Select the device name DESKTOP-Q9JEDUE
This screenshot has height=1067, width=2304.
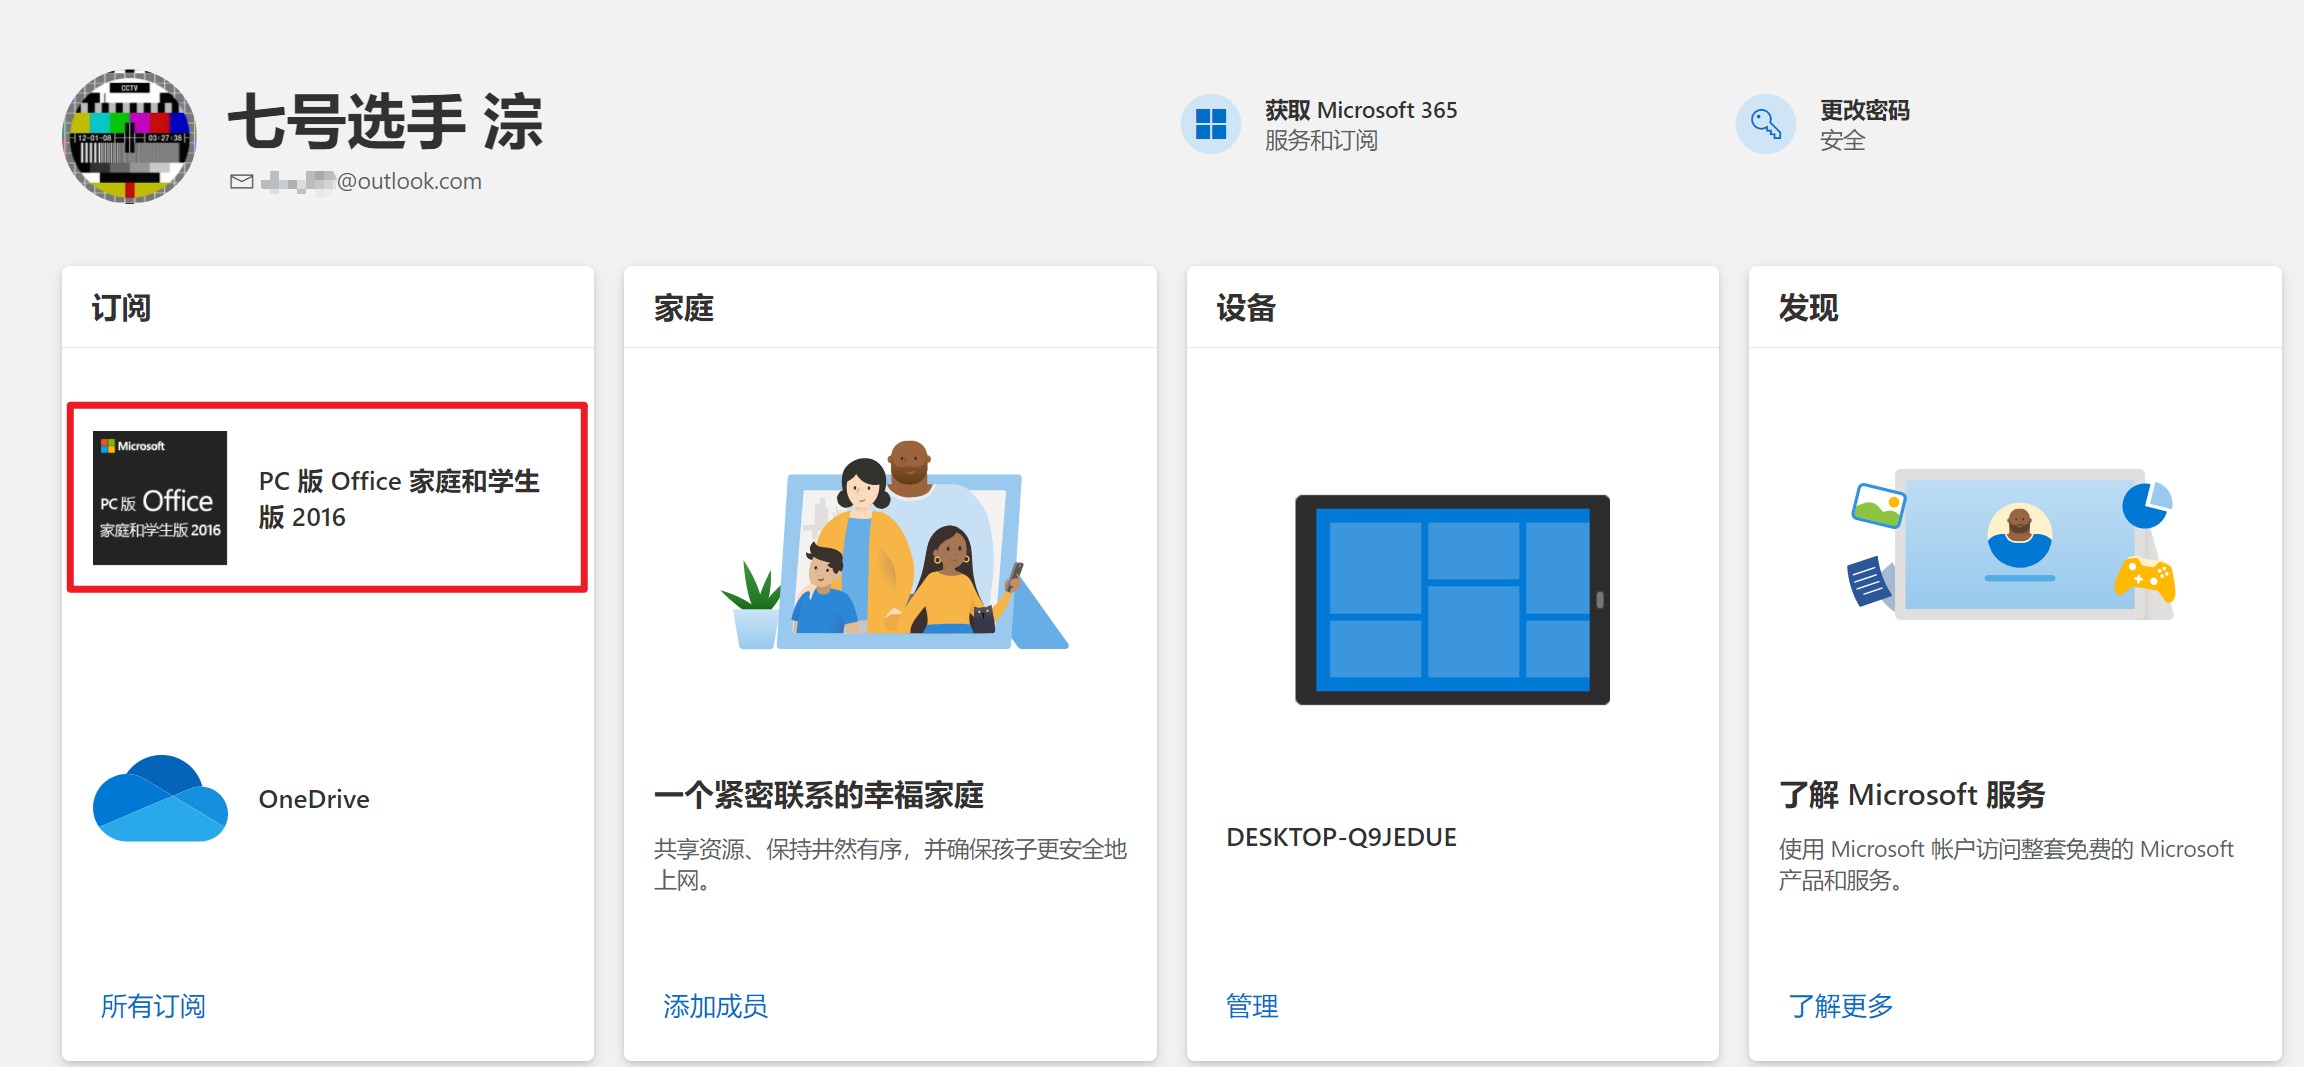pos(1342,837)
